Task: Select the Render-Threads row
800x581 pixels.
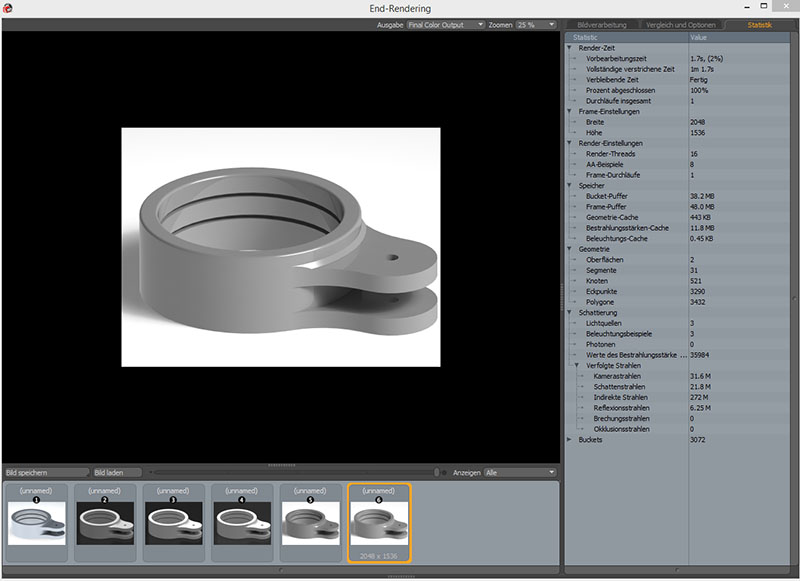Action: [678, 154]
